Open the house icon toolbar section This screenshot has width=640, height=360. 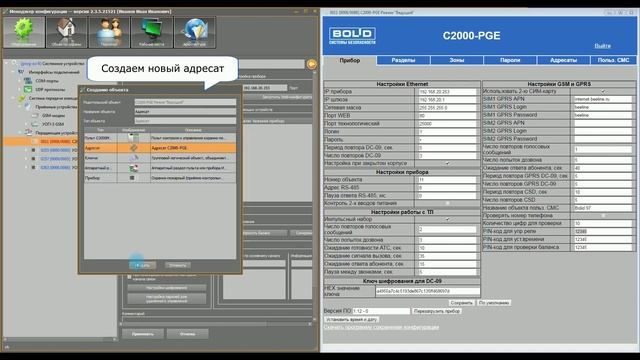[x=67, y=32]
